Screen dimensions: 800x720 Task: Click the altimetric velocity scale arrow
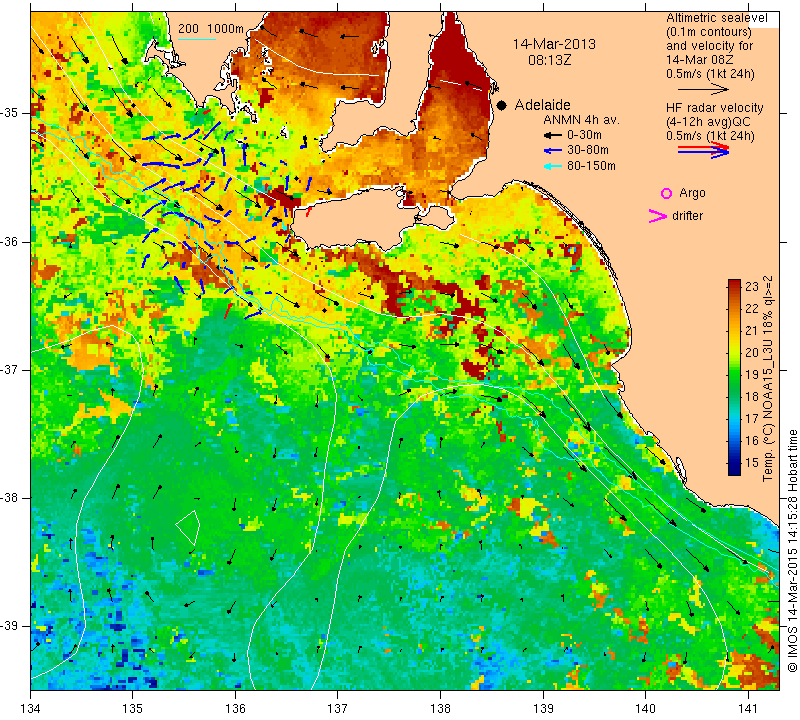point(704,89)
